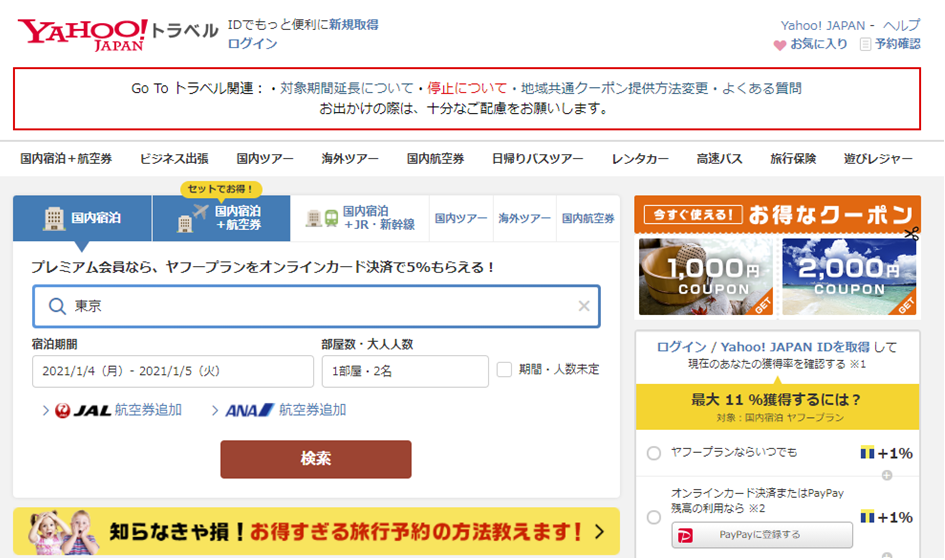The image size is (945, 560).
Task: Open 海外ツアー in top navigation bar
Action: (350, 159)
